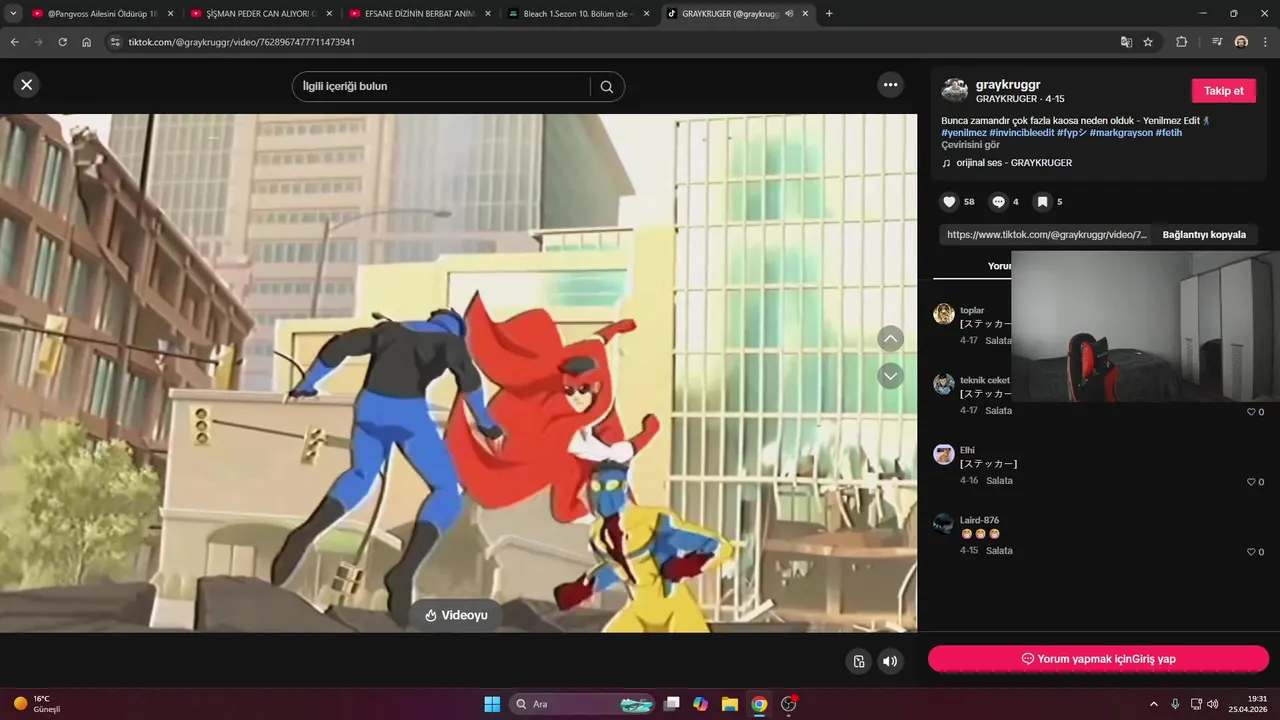This screenshot has height=720, width=1280.
Task: Like teknik ceket's comment heart
Action: (x=1250, y=412)
